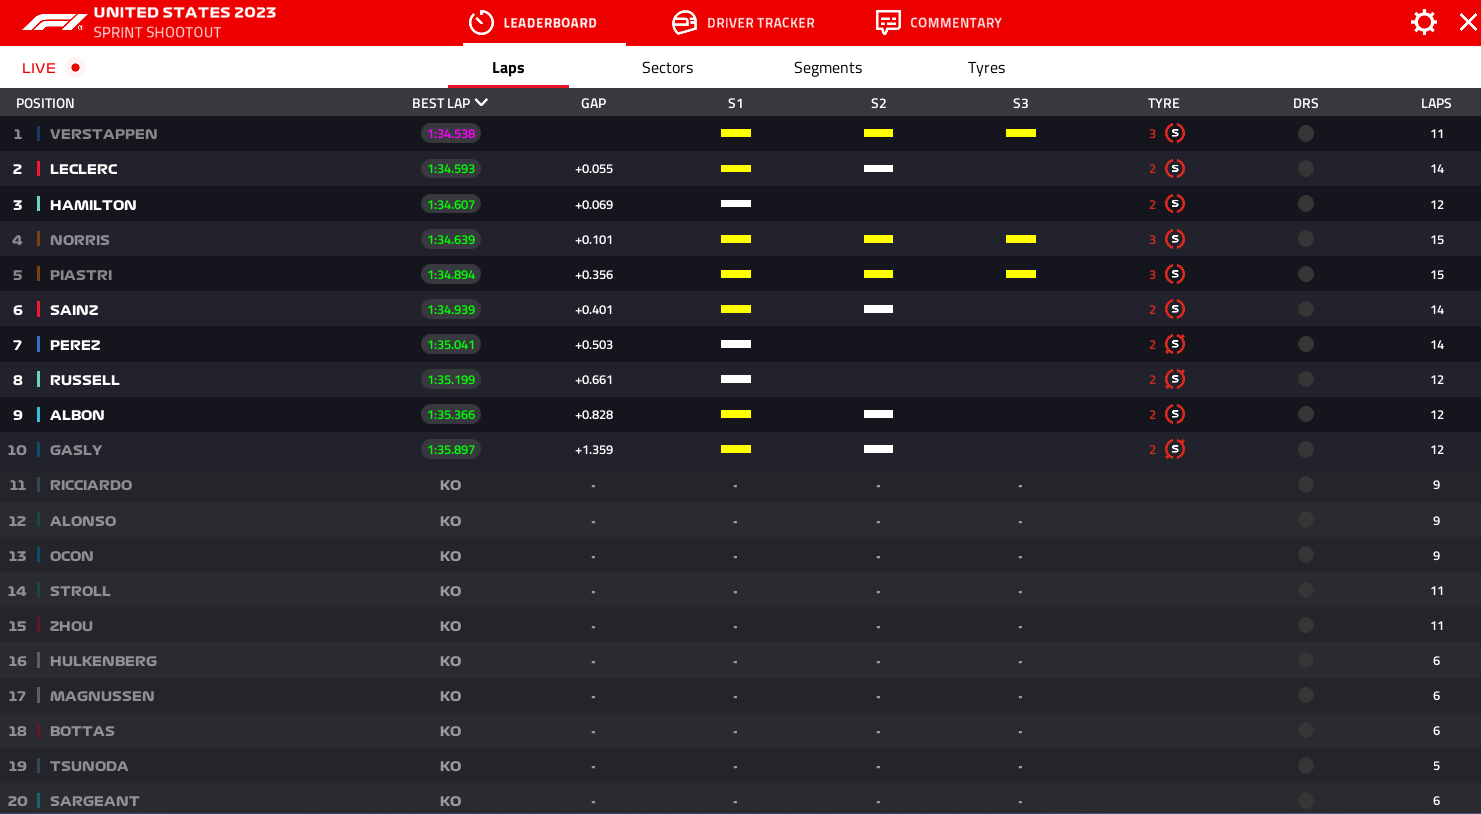Click Piastri's soft tyre icon

point(1175,274)
